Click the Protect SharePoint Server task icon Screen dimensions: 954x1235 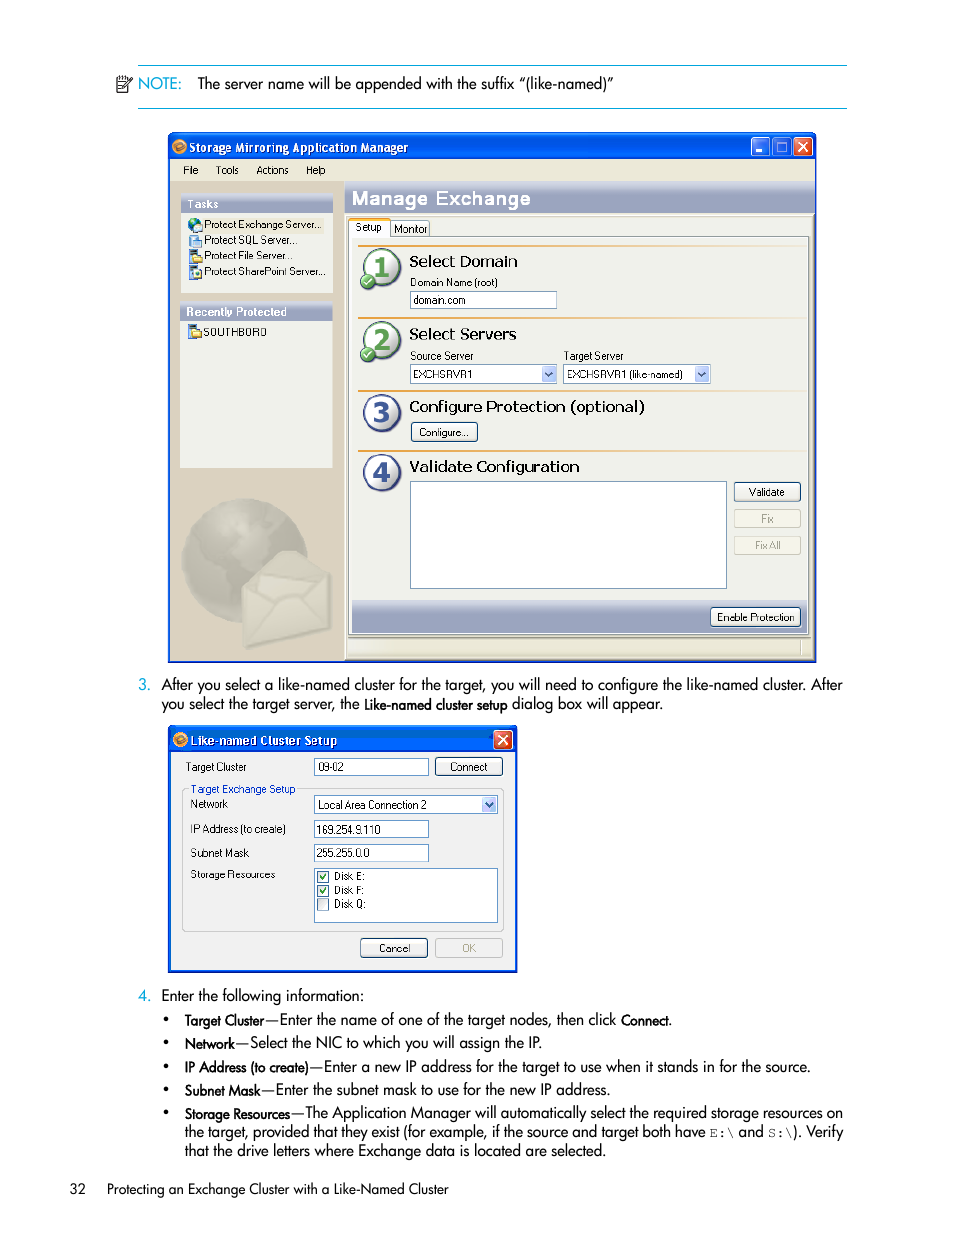point(195,272)
